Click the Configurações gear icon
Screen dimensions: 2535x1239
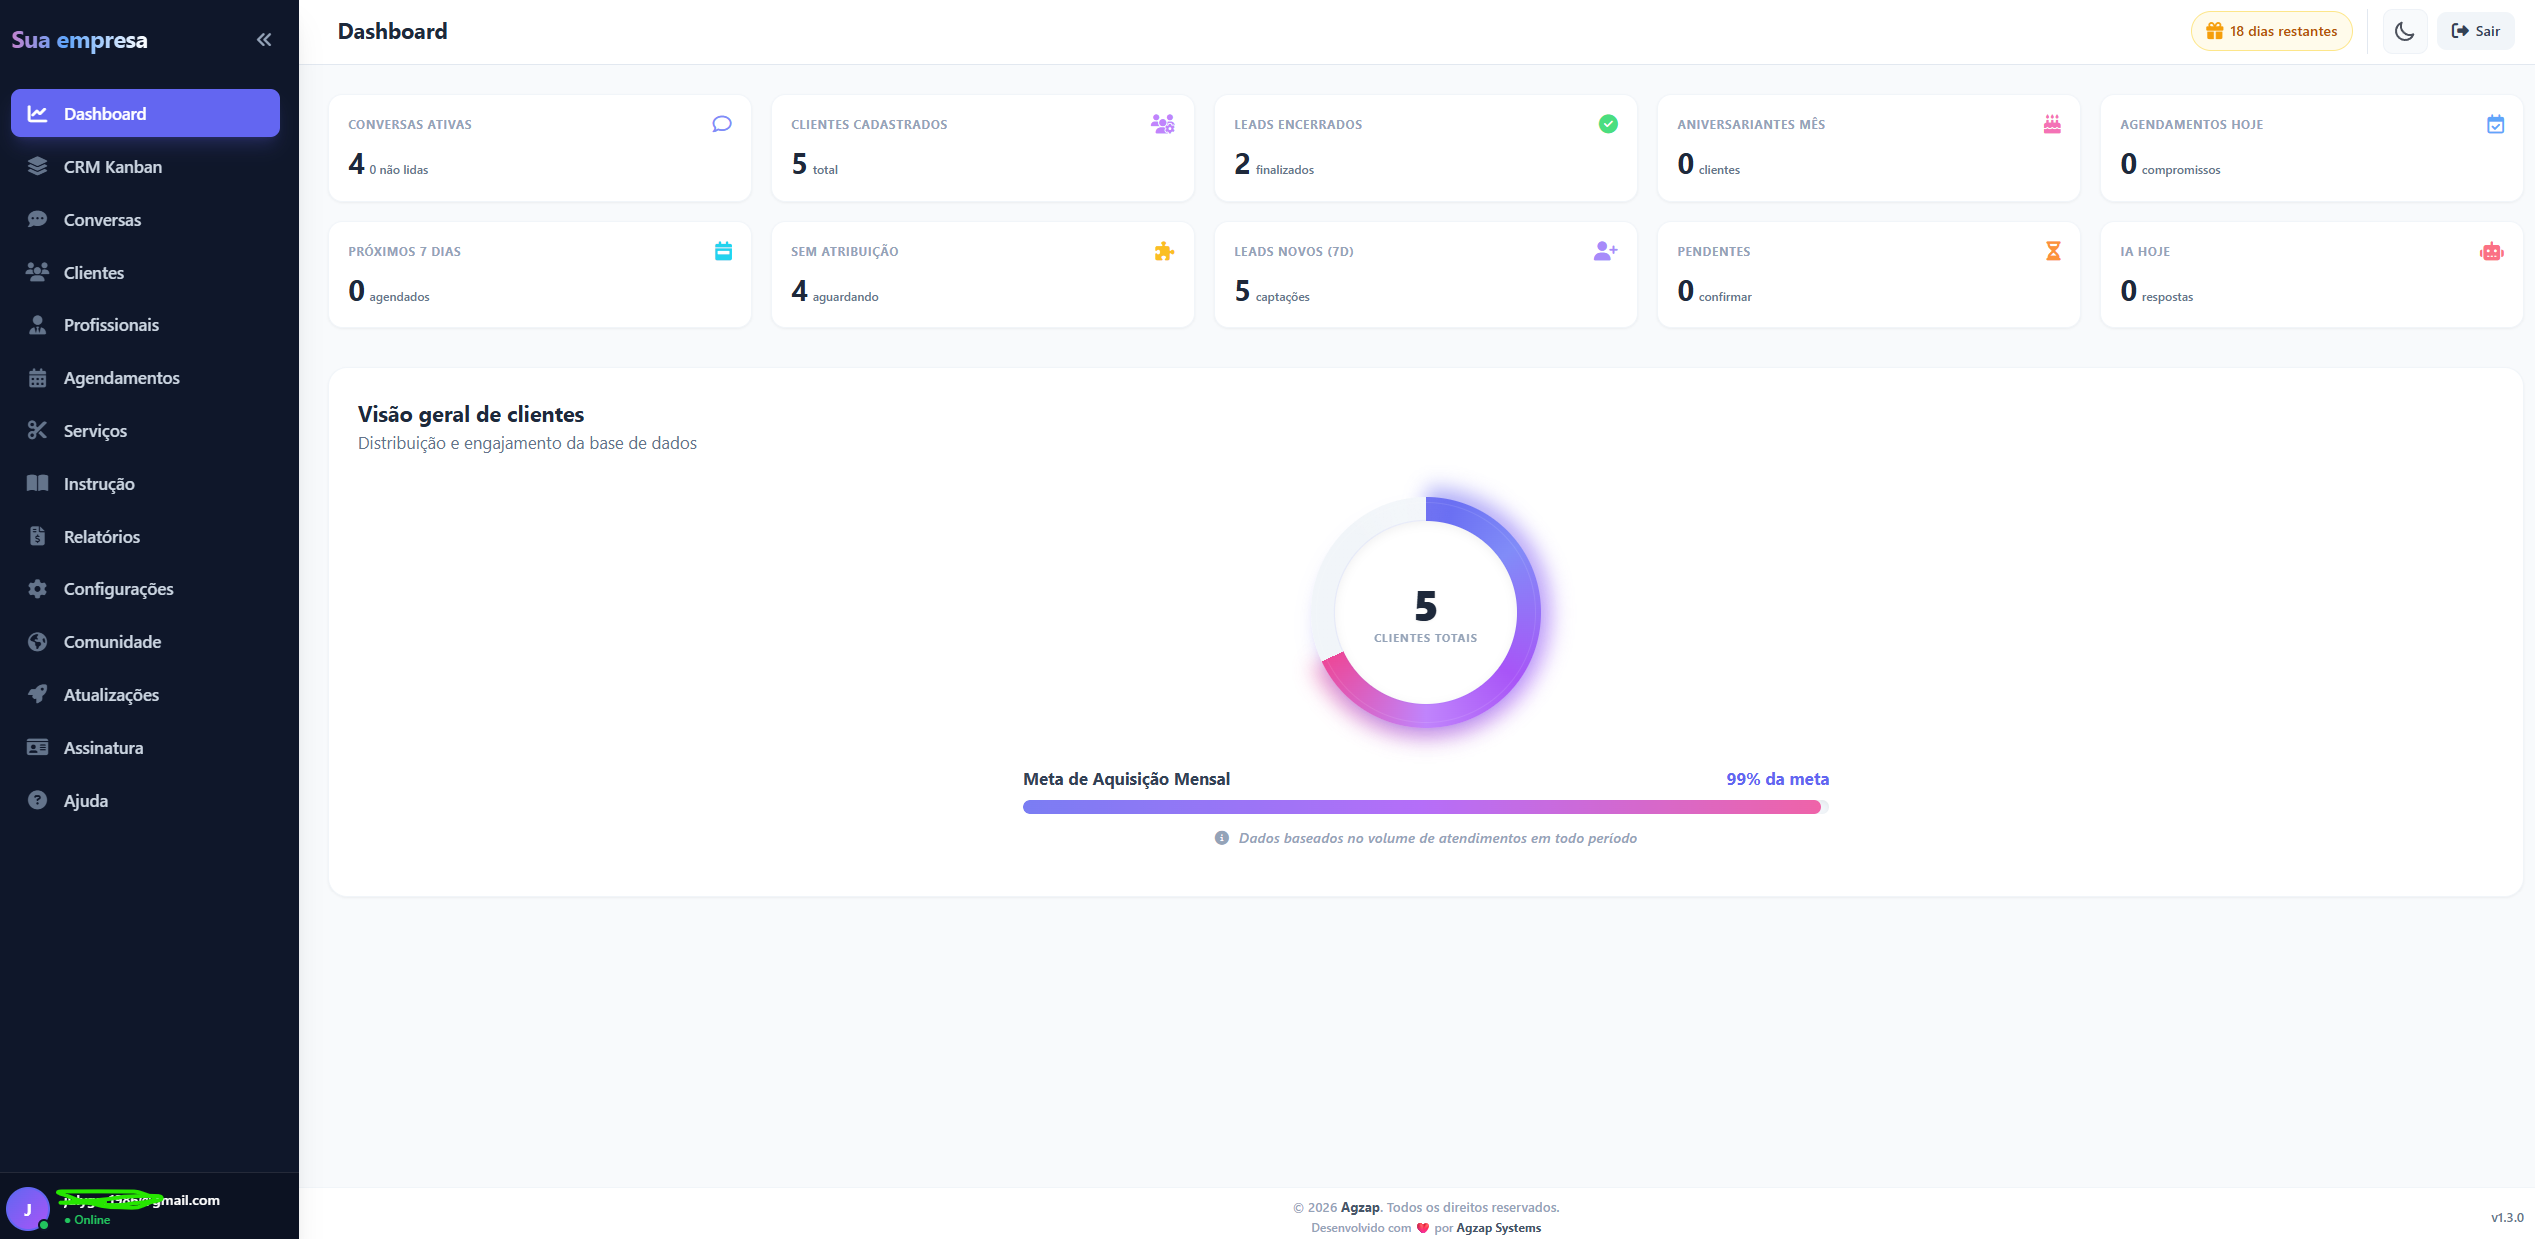(x=37, y=589)
